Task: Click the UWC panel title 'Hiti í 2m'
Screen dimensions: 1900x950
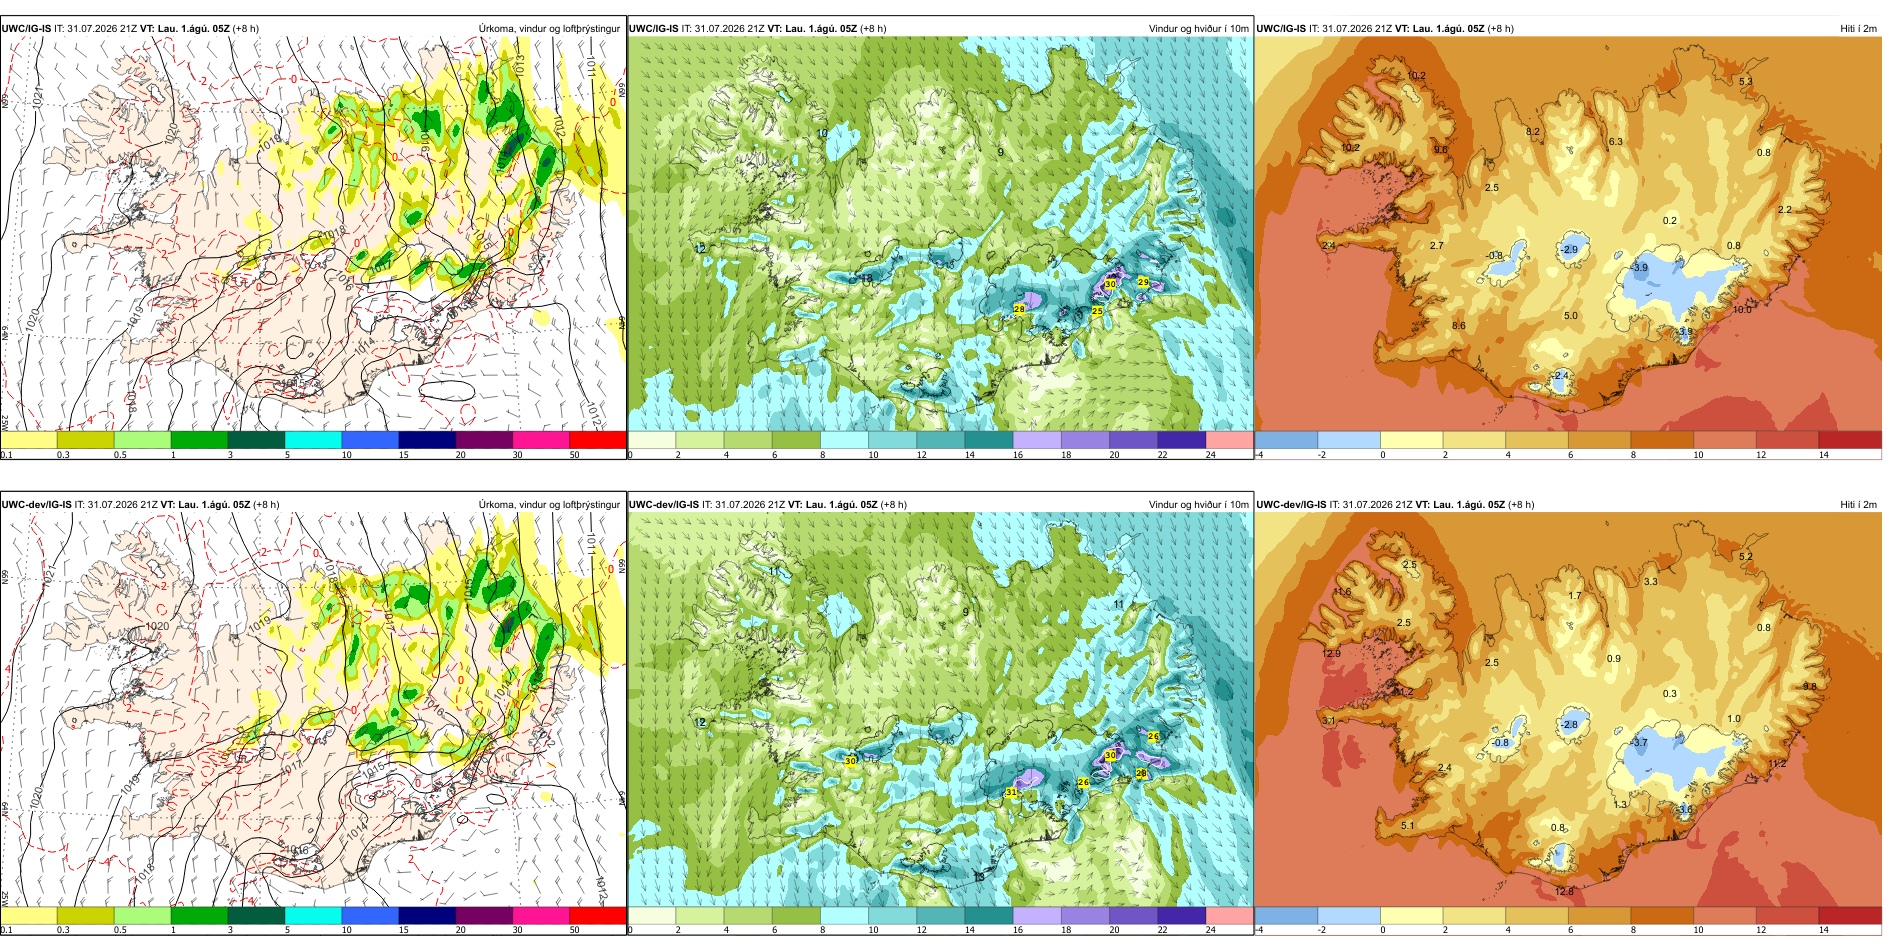Action: click(x=1858, y=29)
